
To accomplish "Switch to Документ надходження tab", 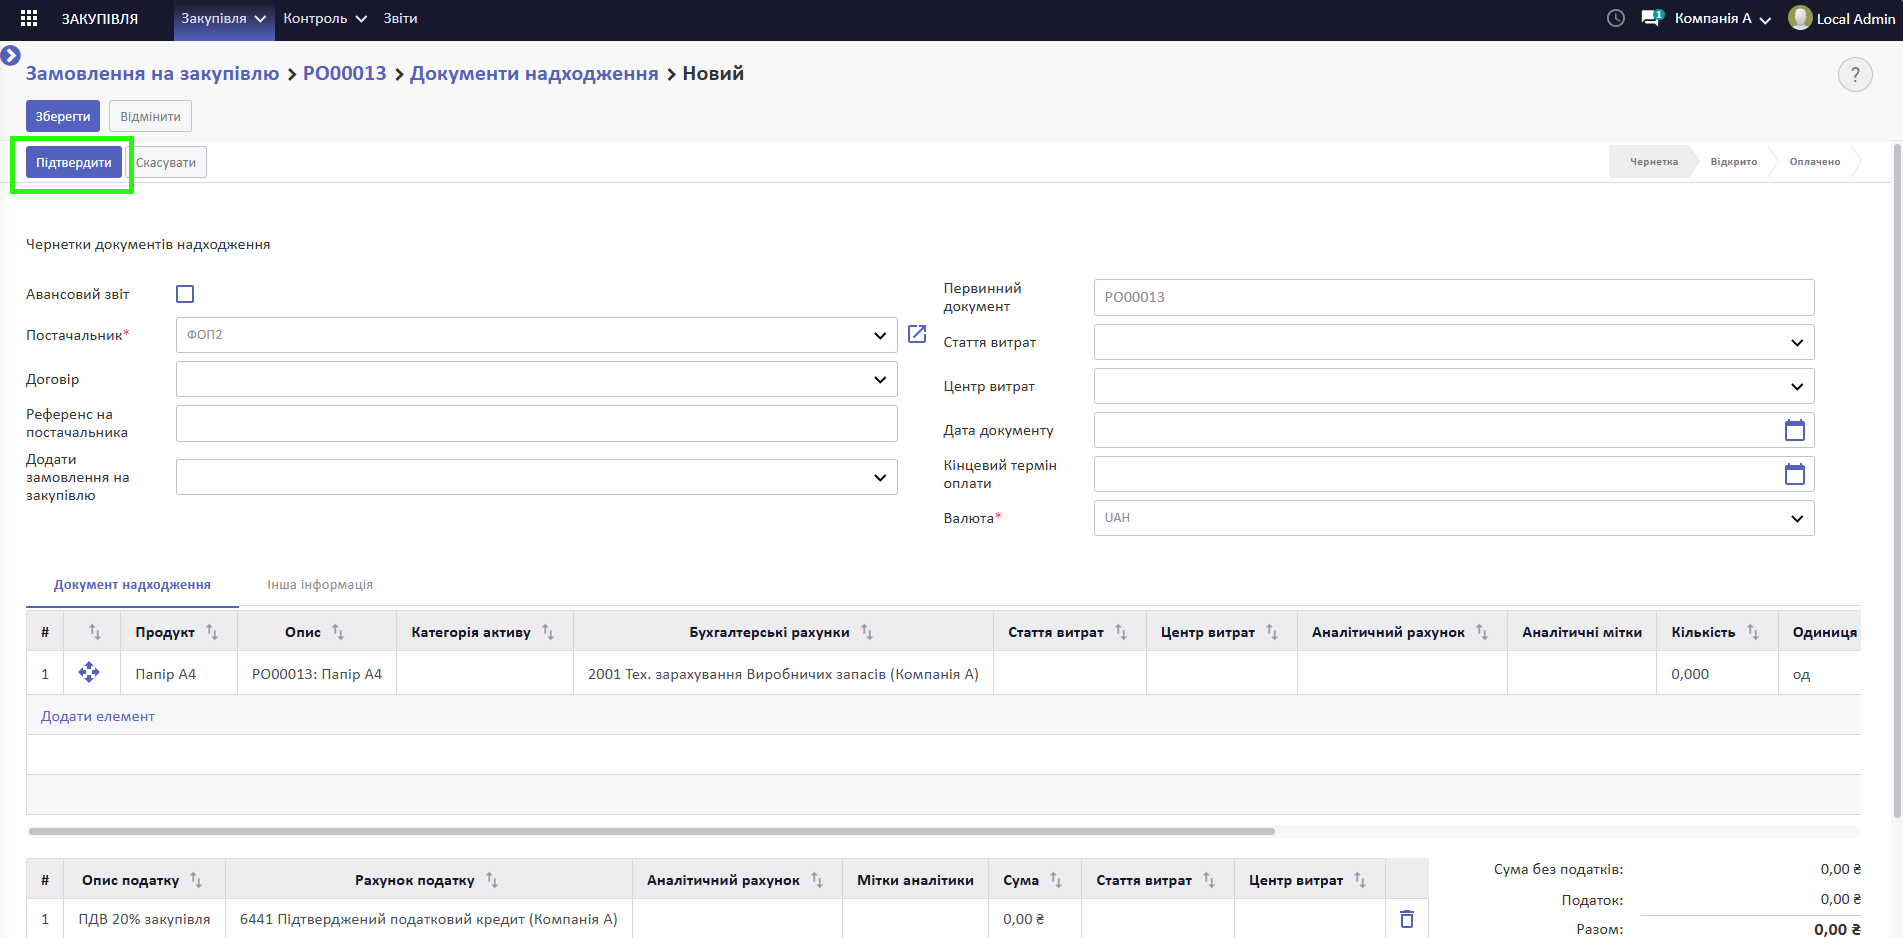I will tap(132, 585).
